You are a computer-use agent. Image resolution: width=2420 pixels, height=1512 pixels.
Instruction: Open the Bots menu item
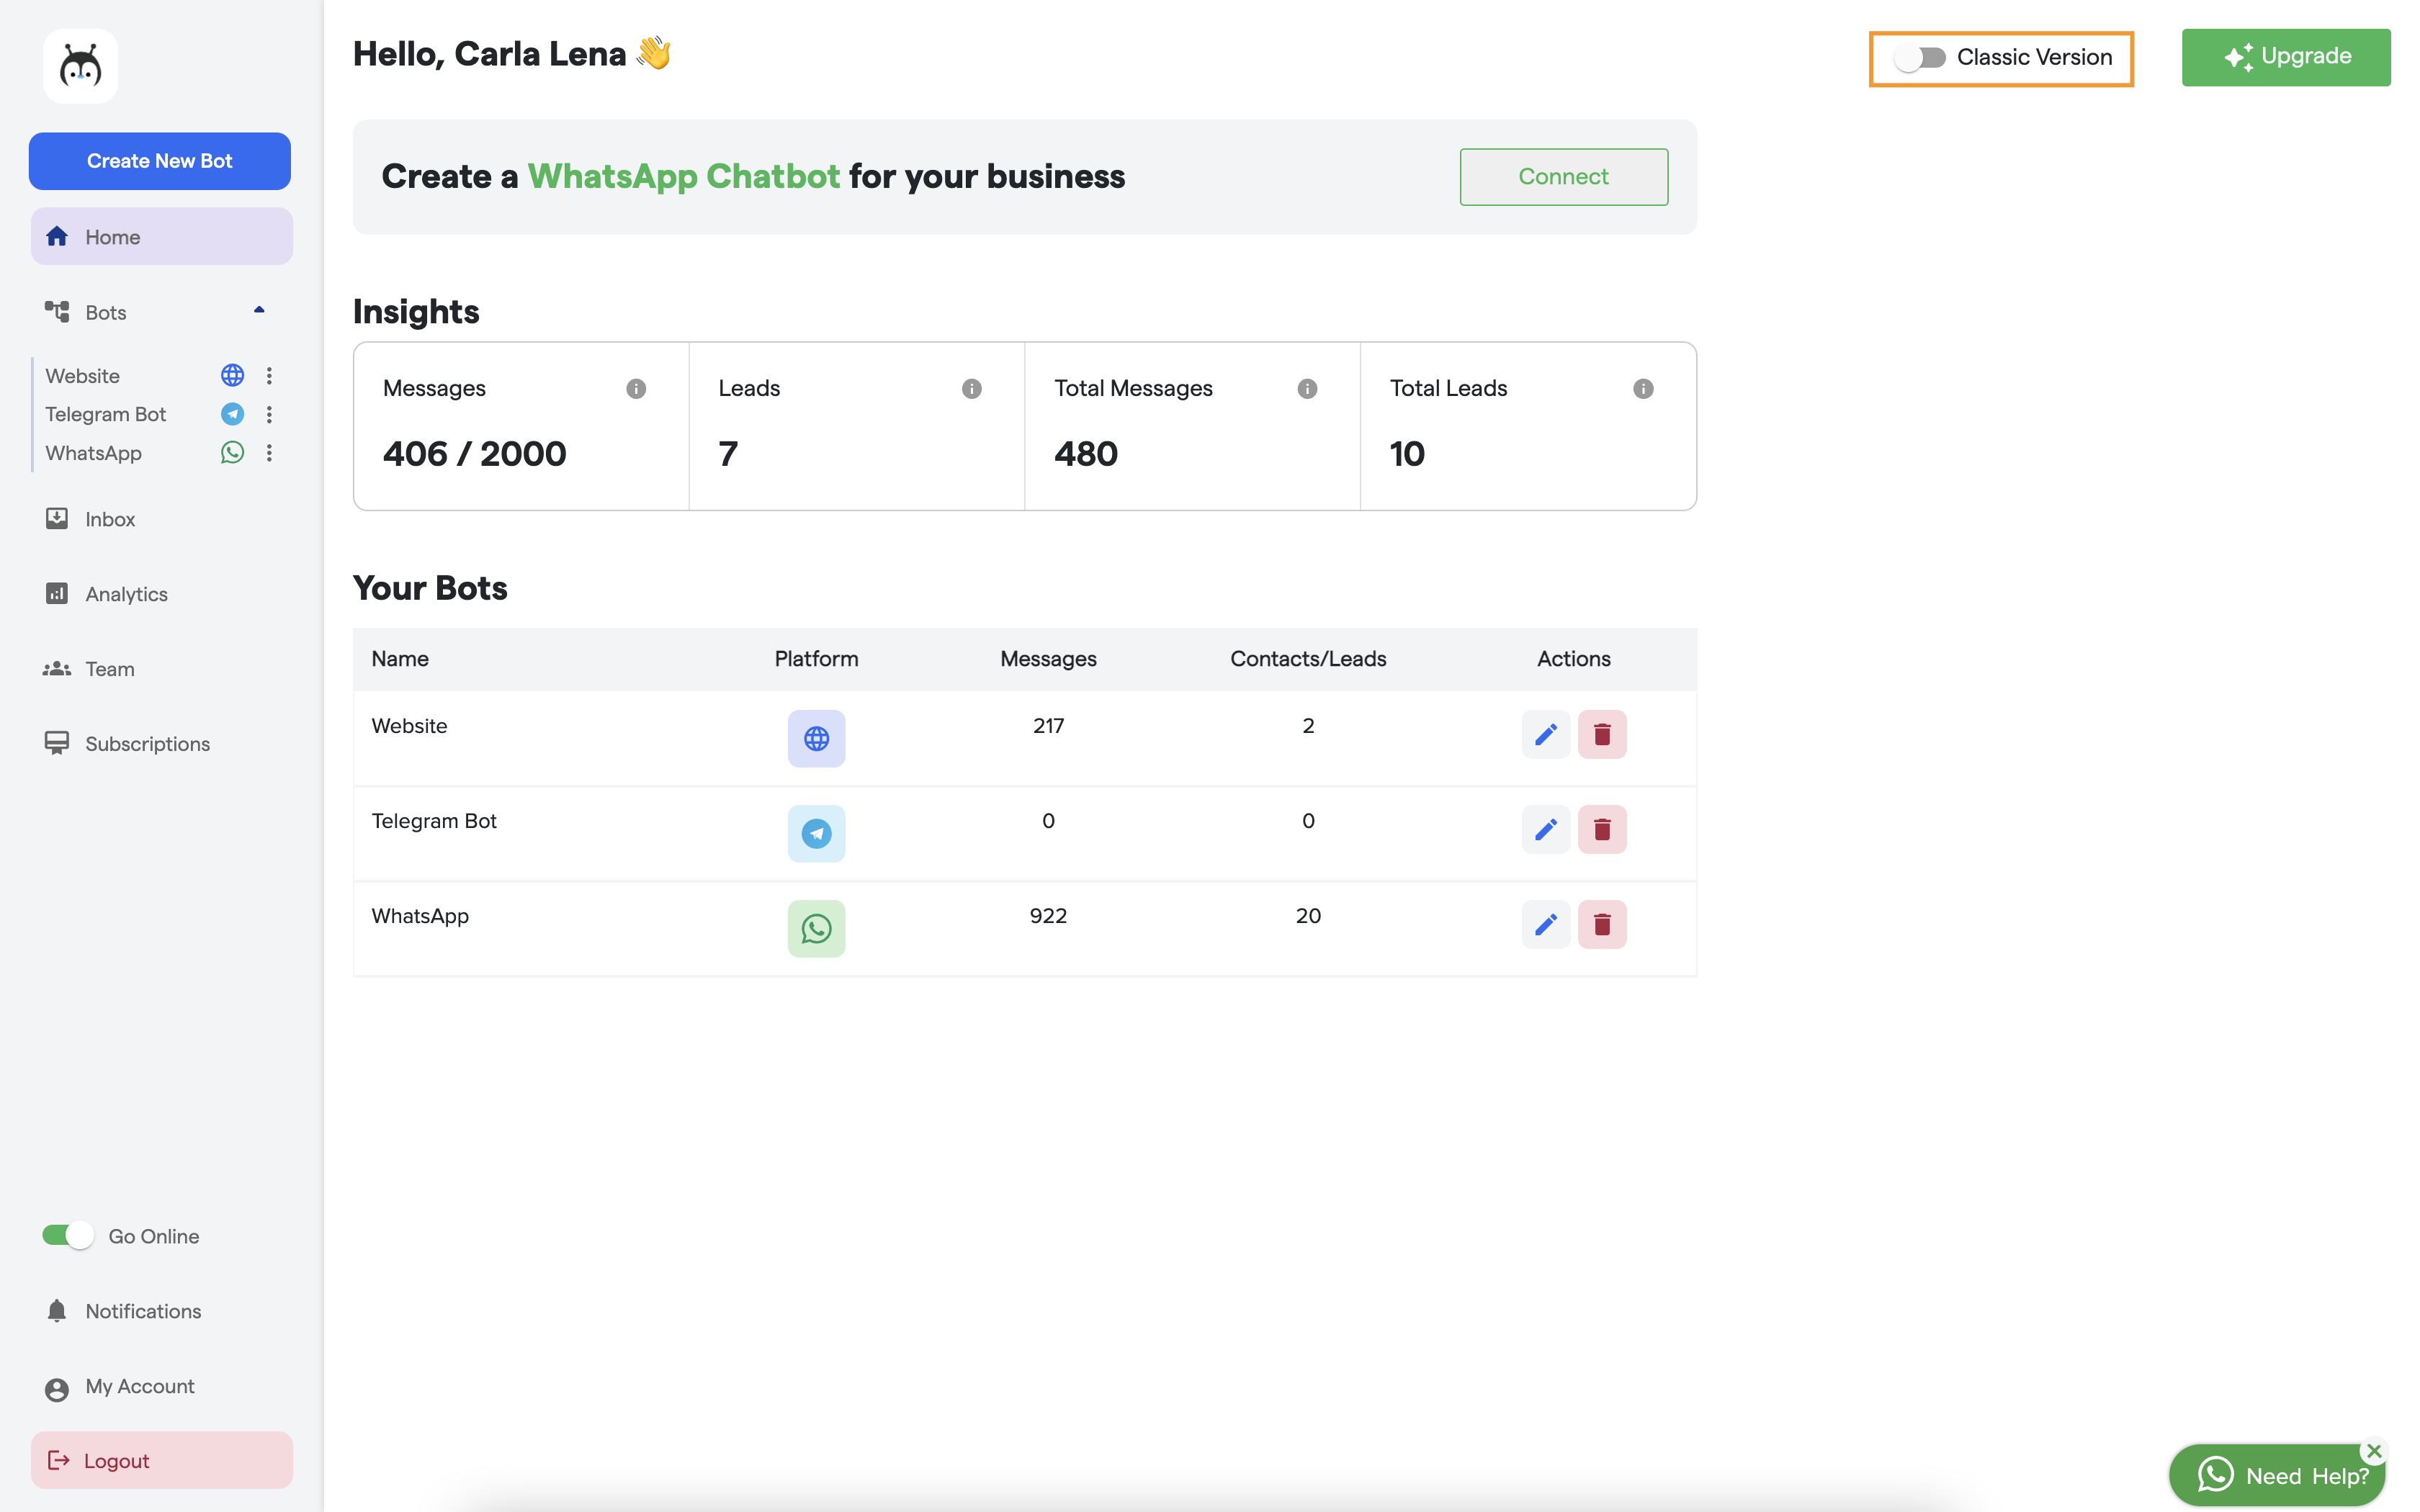(x=161, y=312)
